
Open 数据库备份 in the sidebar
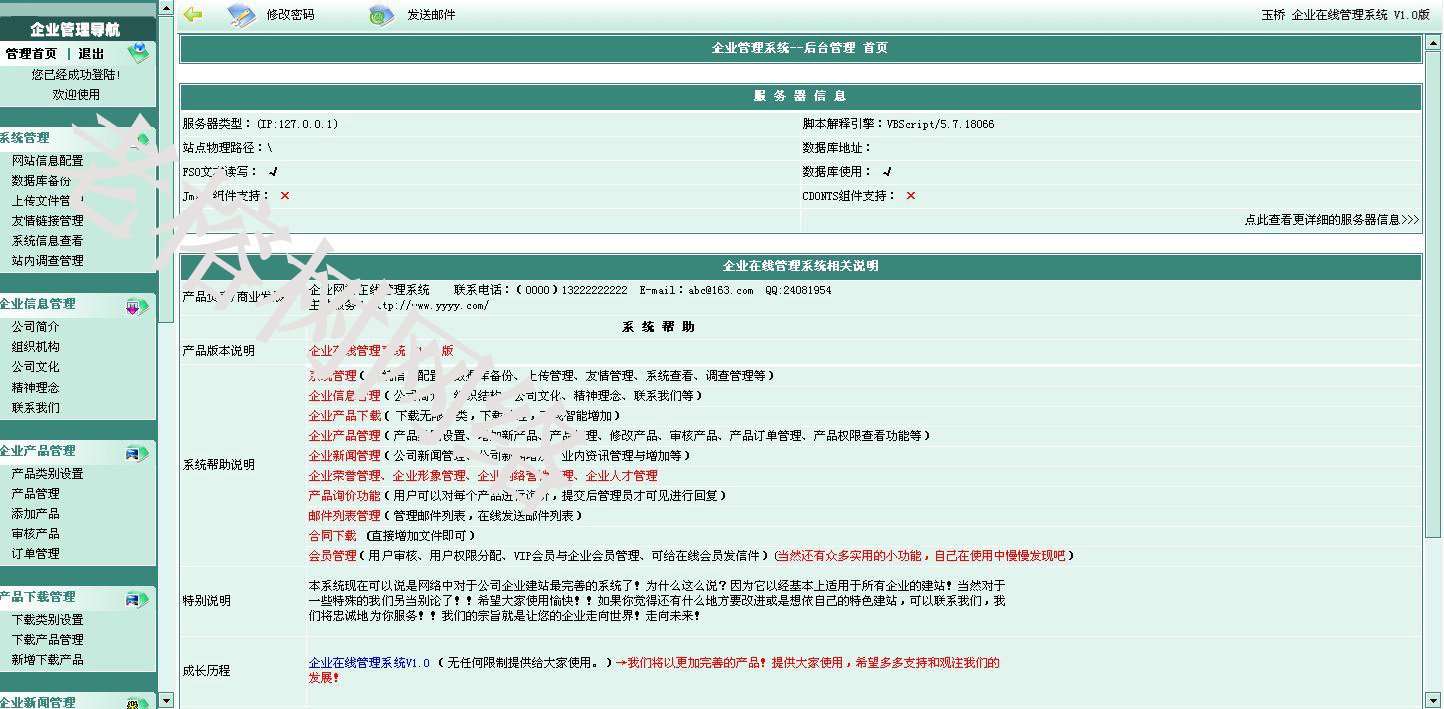pos(42,181)
